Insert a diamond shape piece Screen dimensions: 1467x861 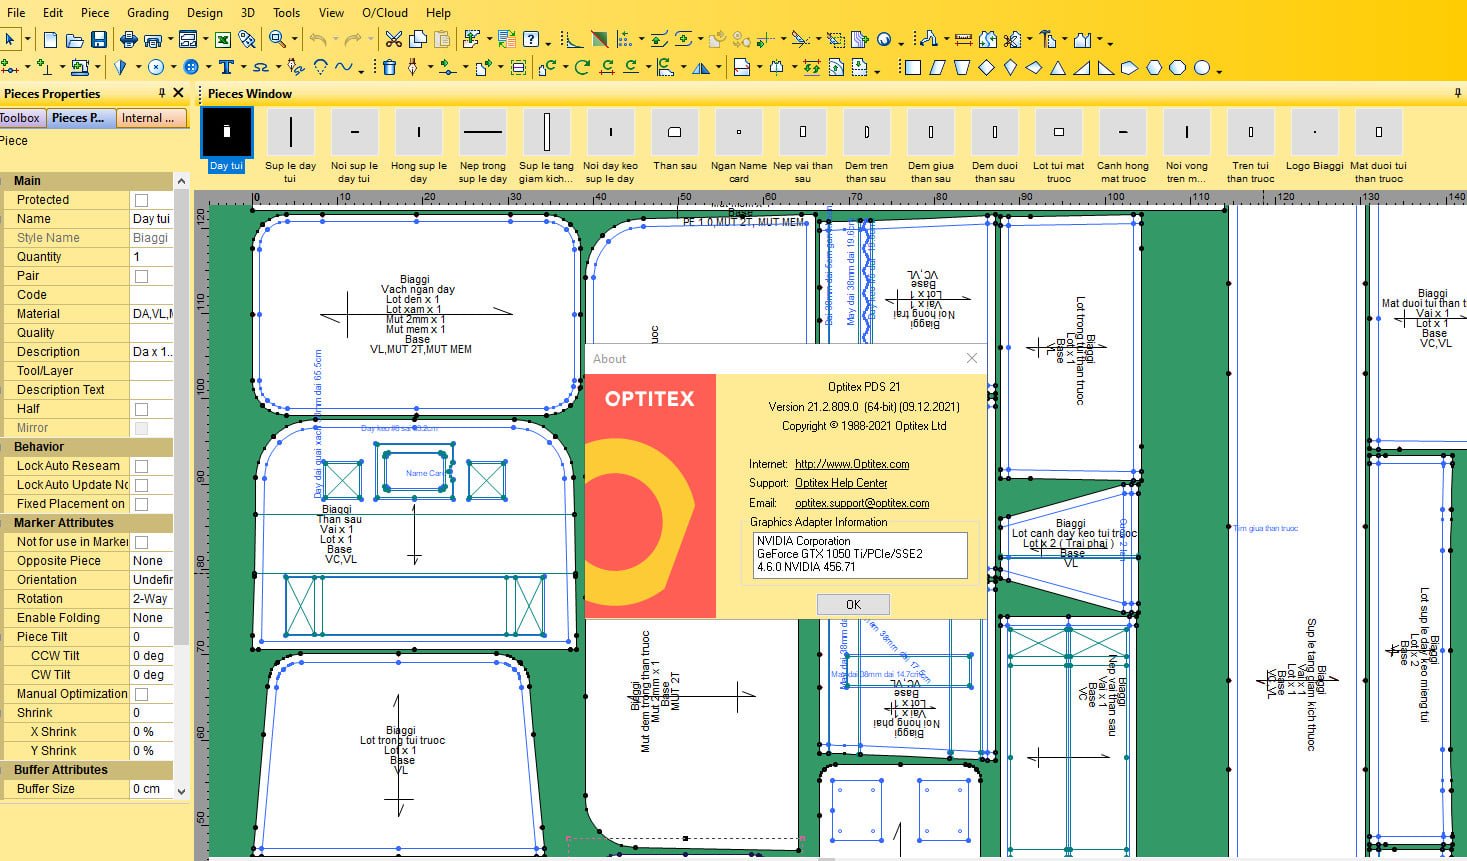pyautogui.click(x=986, y=68)
